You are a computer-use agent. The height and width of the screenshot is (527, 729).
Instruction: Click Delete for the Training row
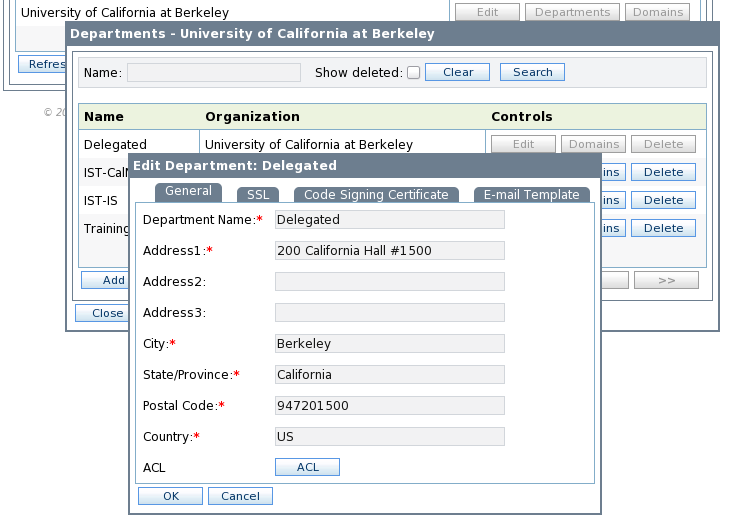[x=663, y=228]
